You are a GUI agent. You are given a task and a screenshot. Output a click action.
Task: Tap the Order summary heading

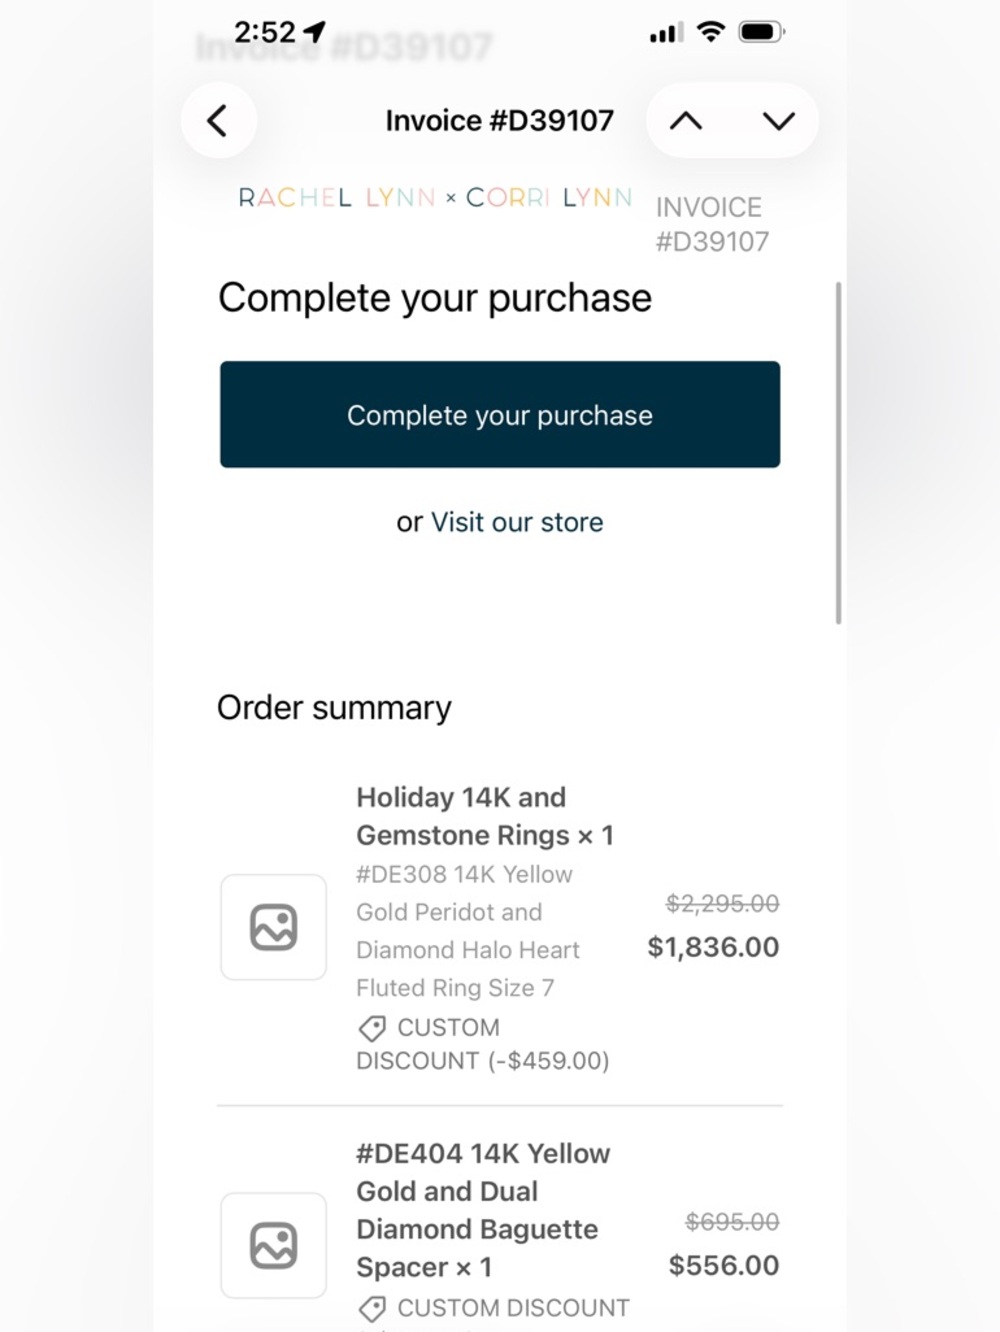334,708
